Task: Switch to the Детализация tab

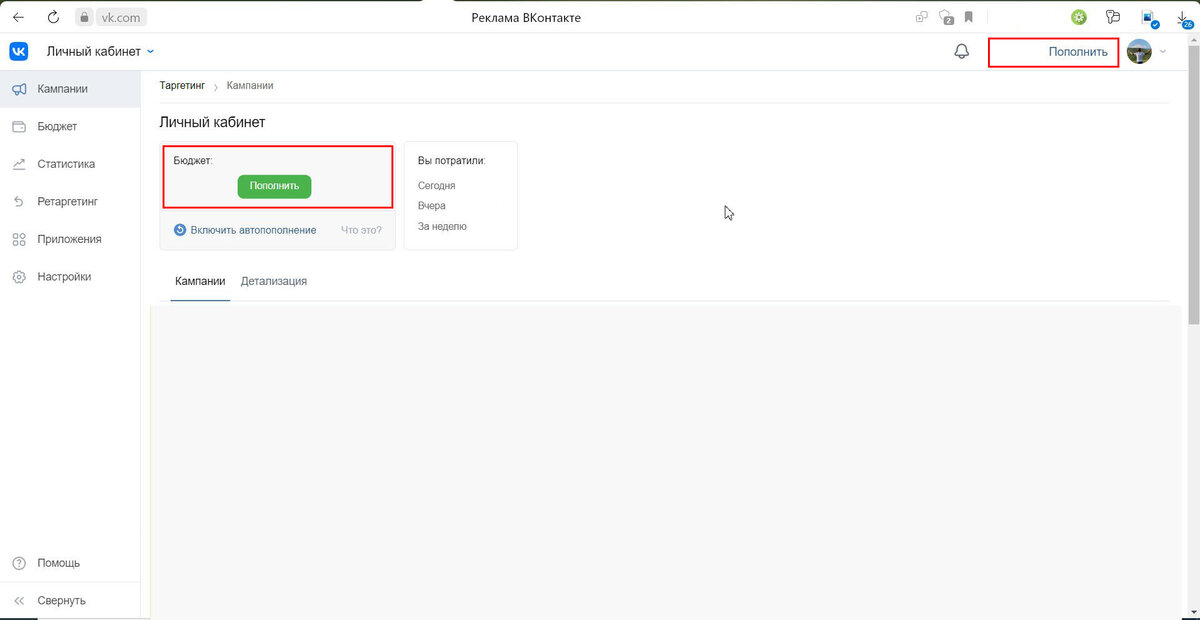Action: (274, 281)
